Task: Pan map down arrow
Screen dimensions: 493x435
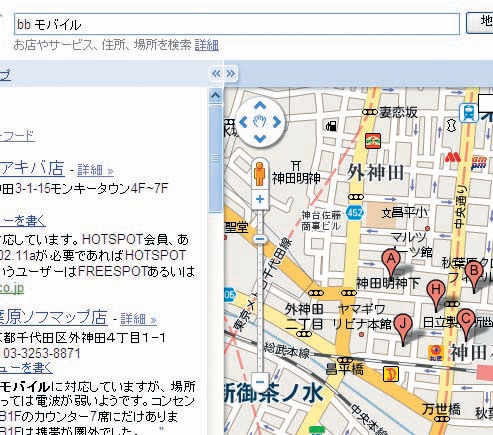Action: click(260, 138)
